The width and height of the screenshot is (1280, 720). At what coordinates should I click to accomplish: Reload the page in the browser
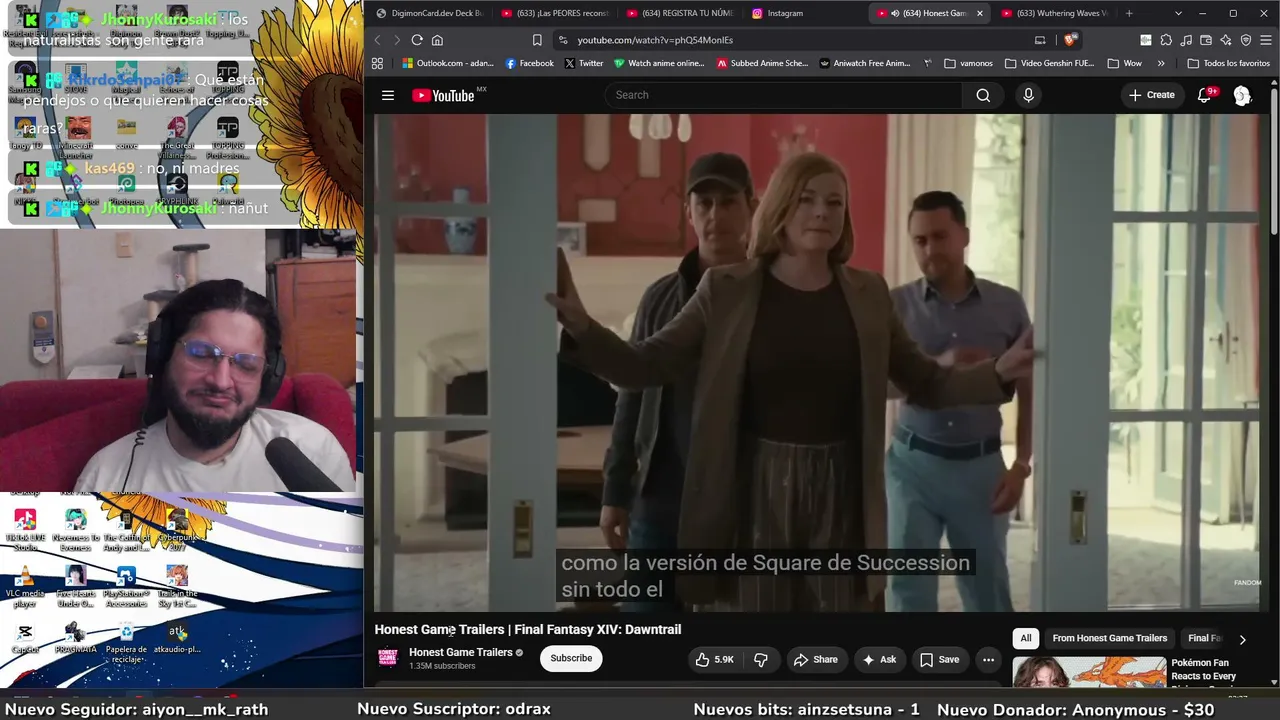(x=417, y=40)
